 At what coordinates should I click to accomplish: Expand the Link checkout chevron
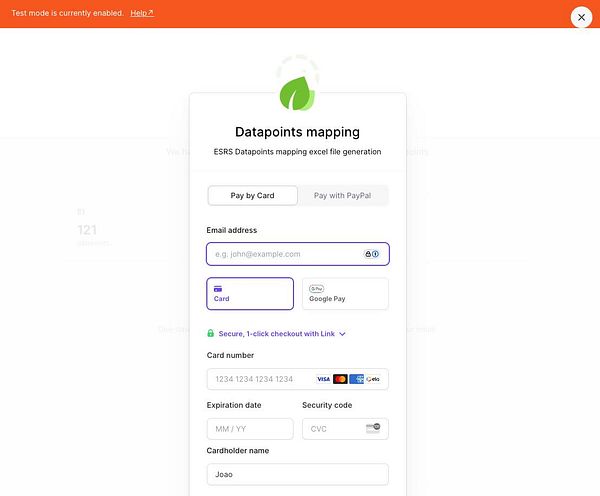point(343,333)
